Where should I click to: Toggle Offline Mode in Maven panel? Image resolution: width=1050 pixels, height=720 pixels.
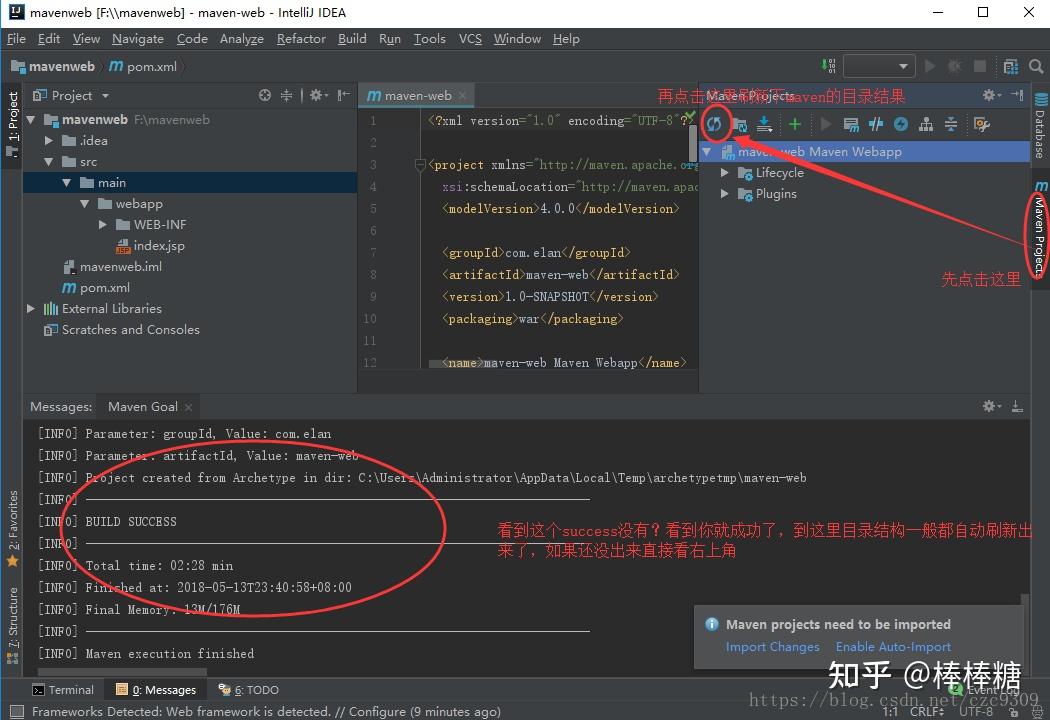click(902, 124)
